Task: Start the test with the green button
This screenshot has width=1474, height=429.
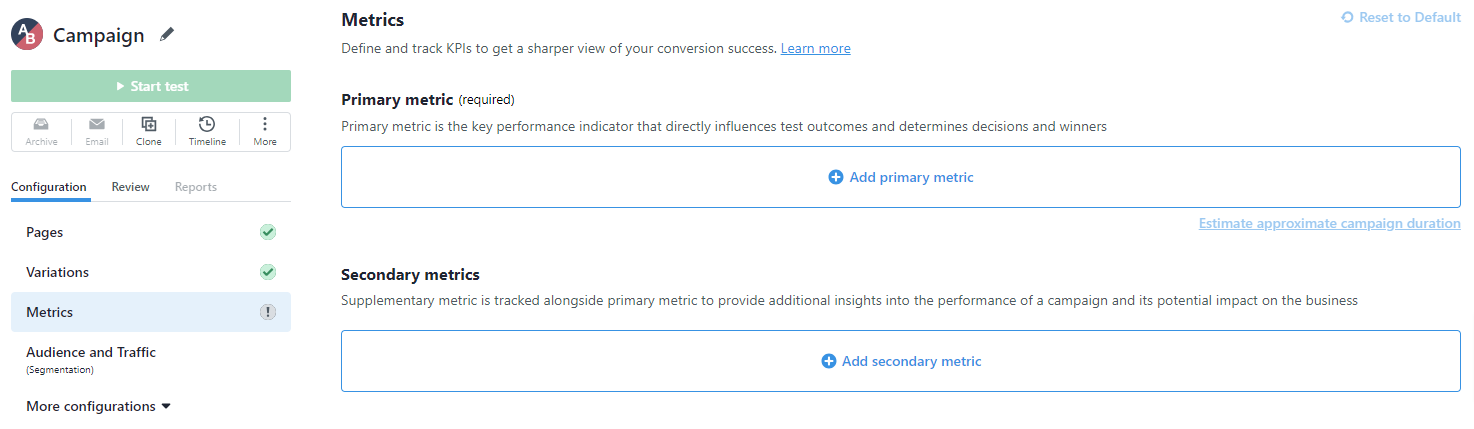Action: pos(151,86)
